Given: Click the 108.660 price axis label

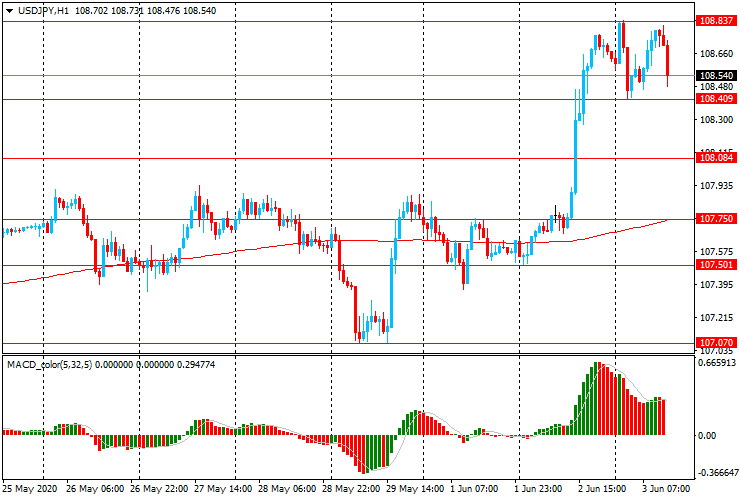Looking at the screenshot, I should [716, 54].
